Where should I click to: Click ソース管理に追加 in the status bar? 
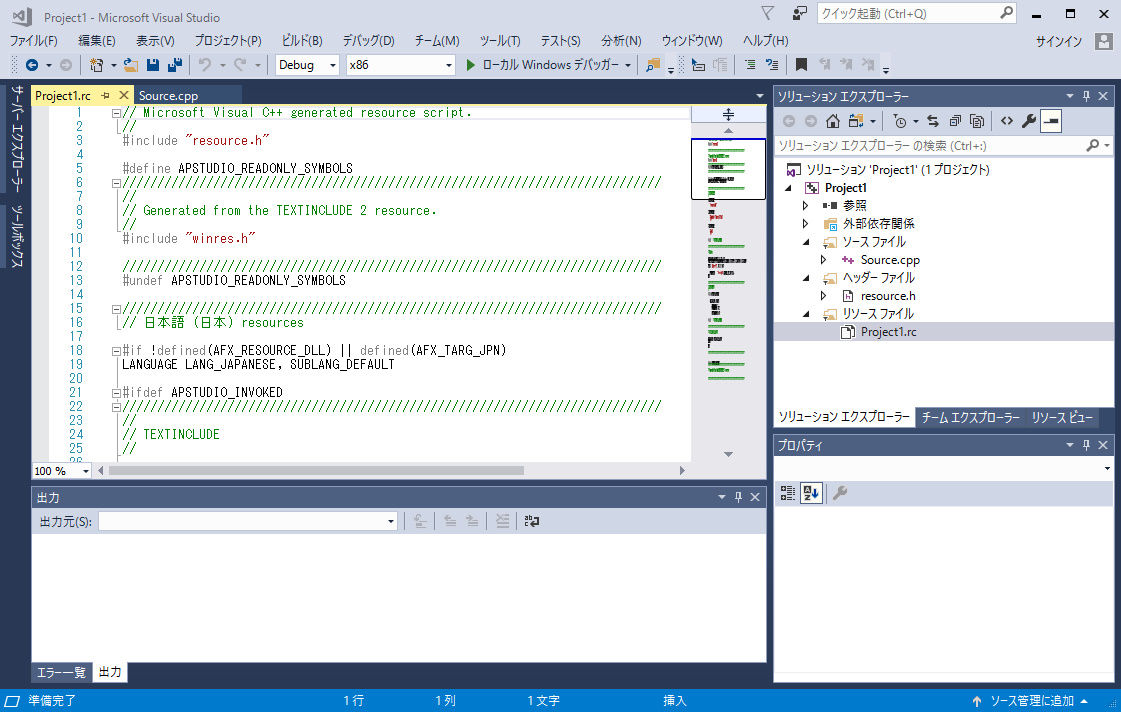coord(1031,701)
